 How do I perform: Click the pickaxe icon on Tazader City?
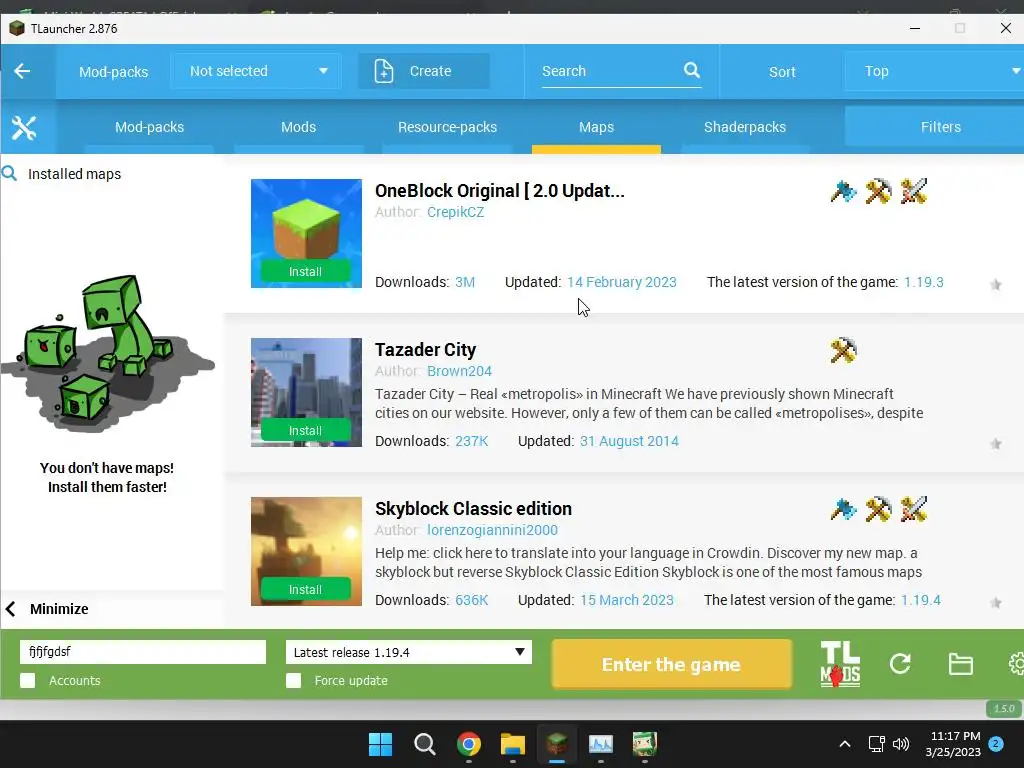tap(843, 351)
